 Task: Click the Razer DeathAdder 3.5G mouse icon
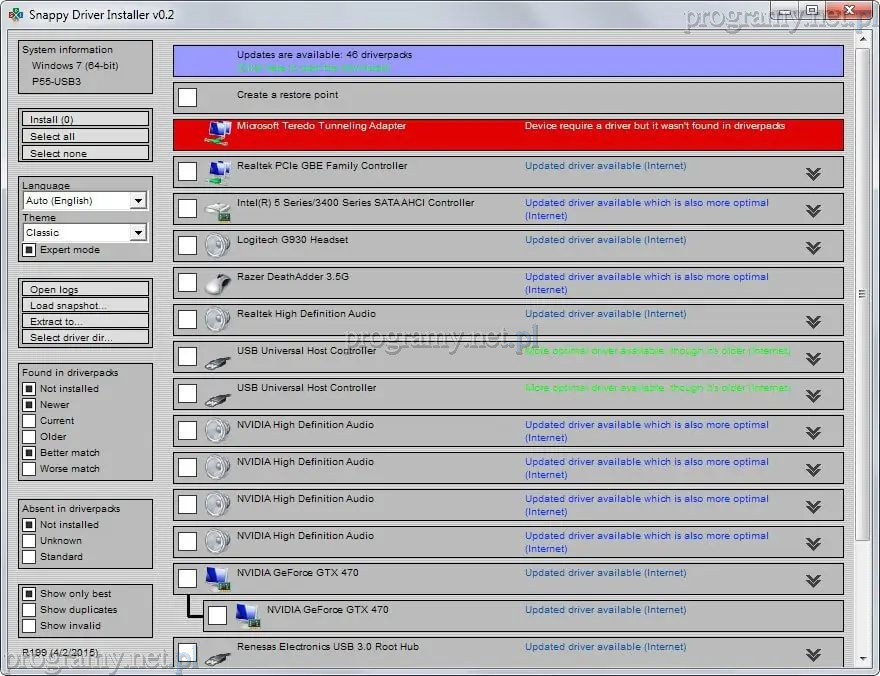click(x=218, y=283)
